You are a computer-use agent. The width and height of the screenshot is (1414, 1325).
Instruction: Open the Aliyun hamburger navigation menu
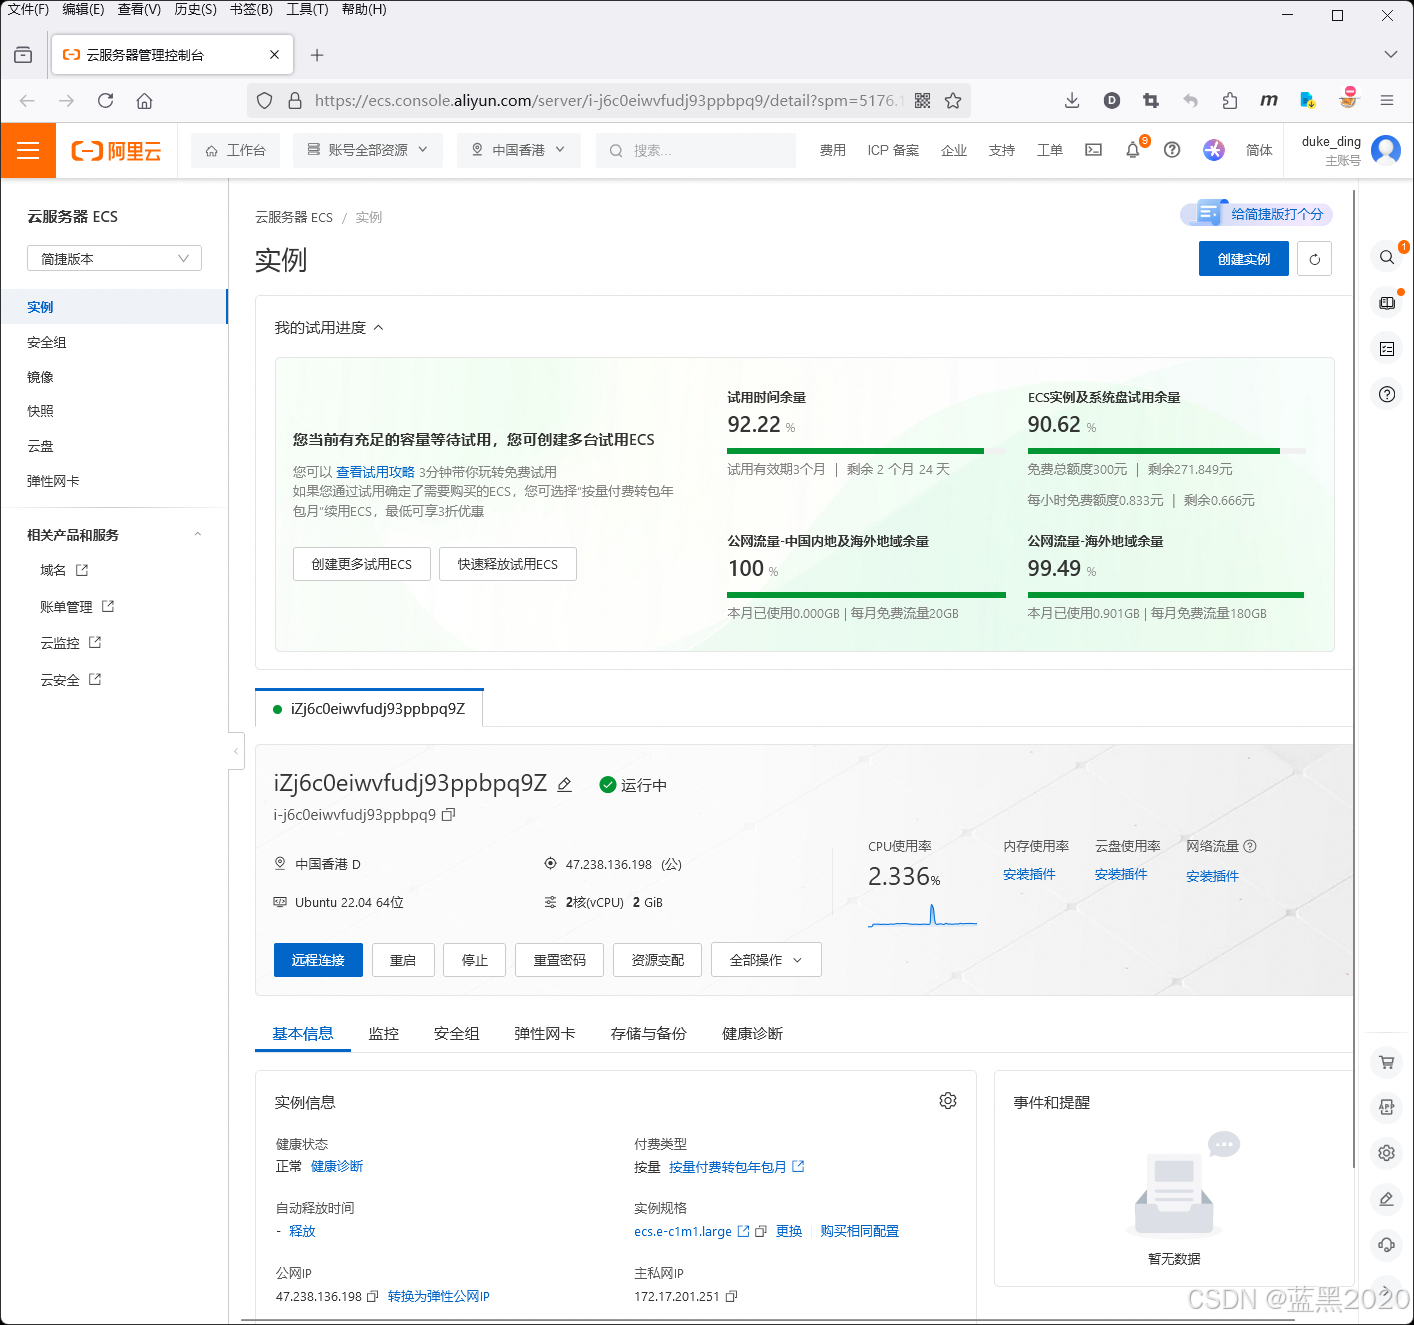point(28,150)
